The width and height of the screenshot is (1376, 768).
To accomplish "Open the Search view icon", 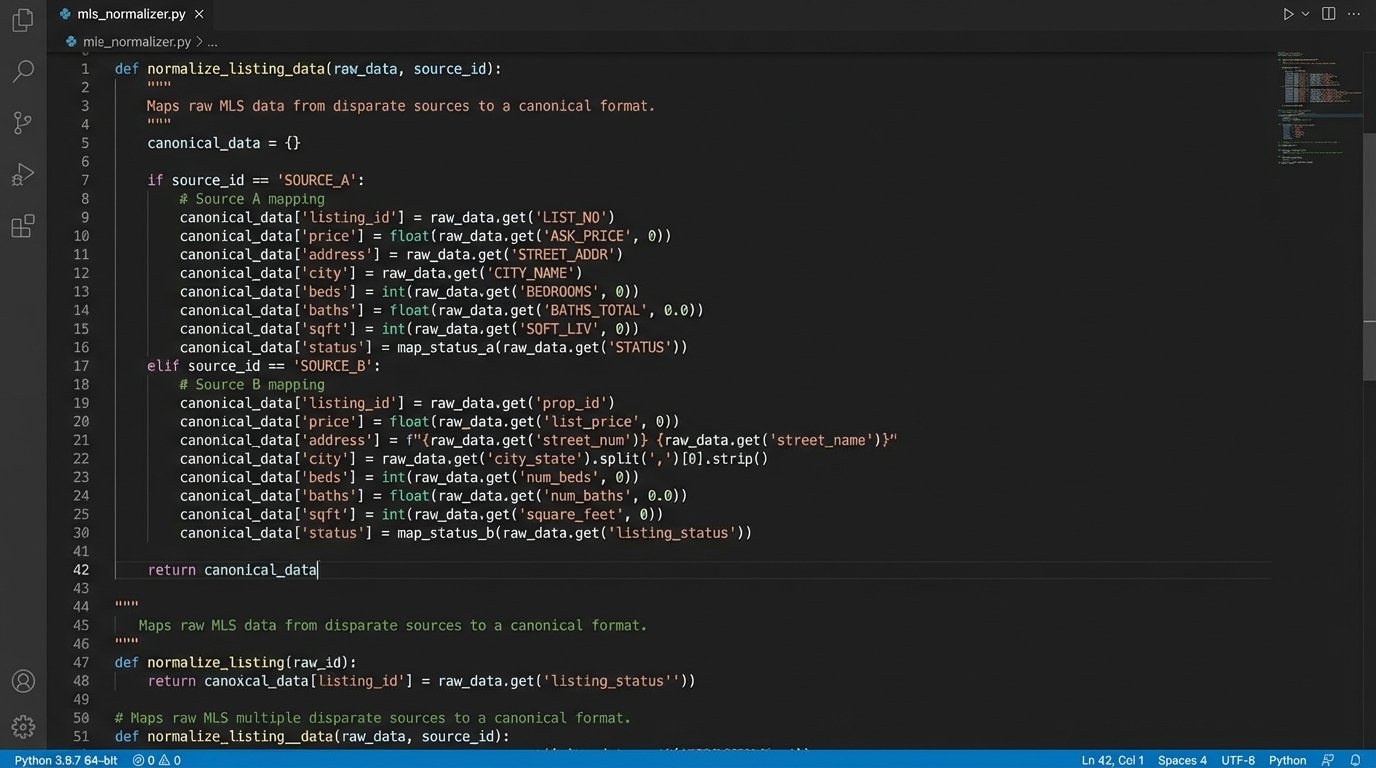I will click(x=22, y=72).
